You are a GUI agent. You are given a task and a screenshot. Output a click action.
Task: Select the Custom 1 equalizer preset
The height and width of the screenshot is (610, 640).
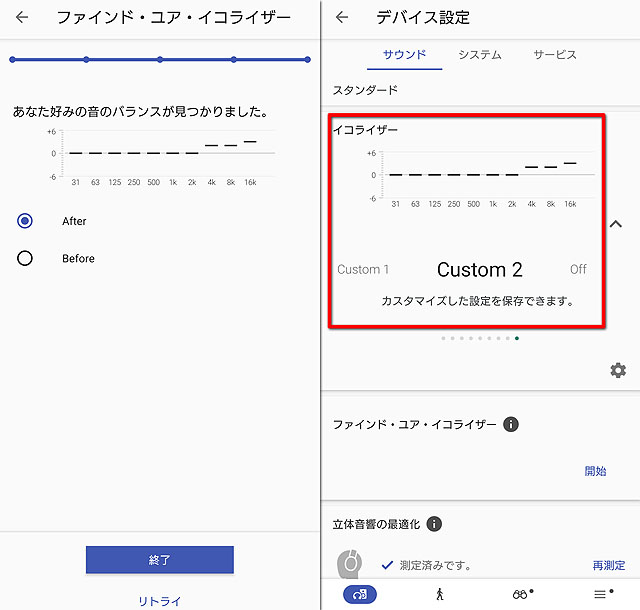pyautogui.click(x=363, y=270)
